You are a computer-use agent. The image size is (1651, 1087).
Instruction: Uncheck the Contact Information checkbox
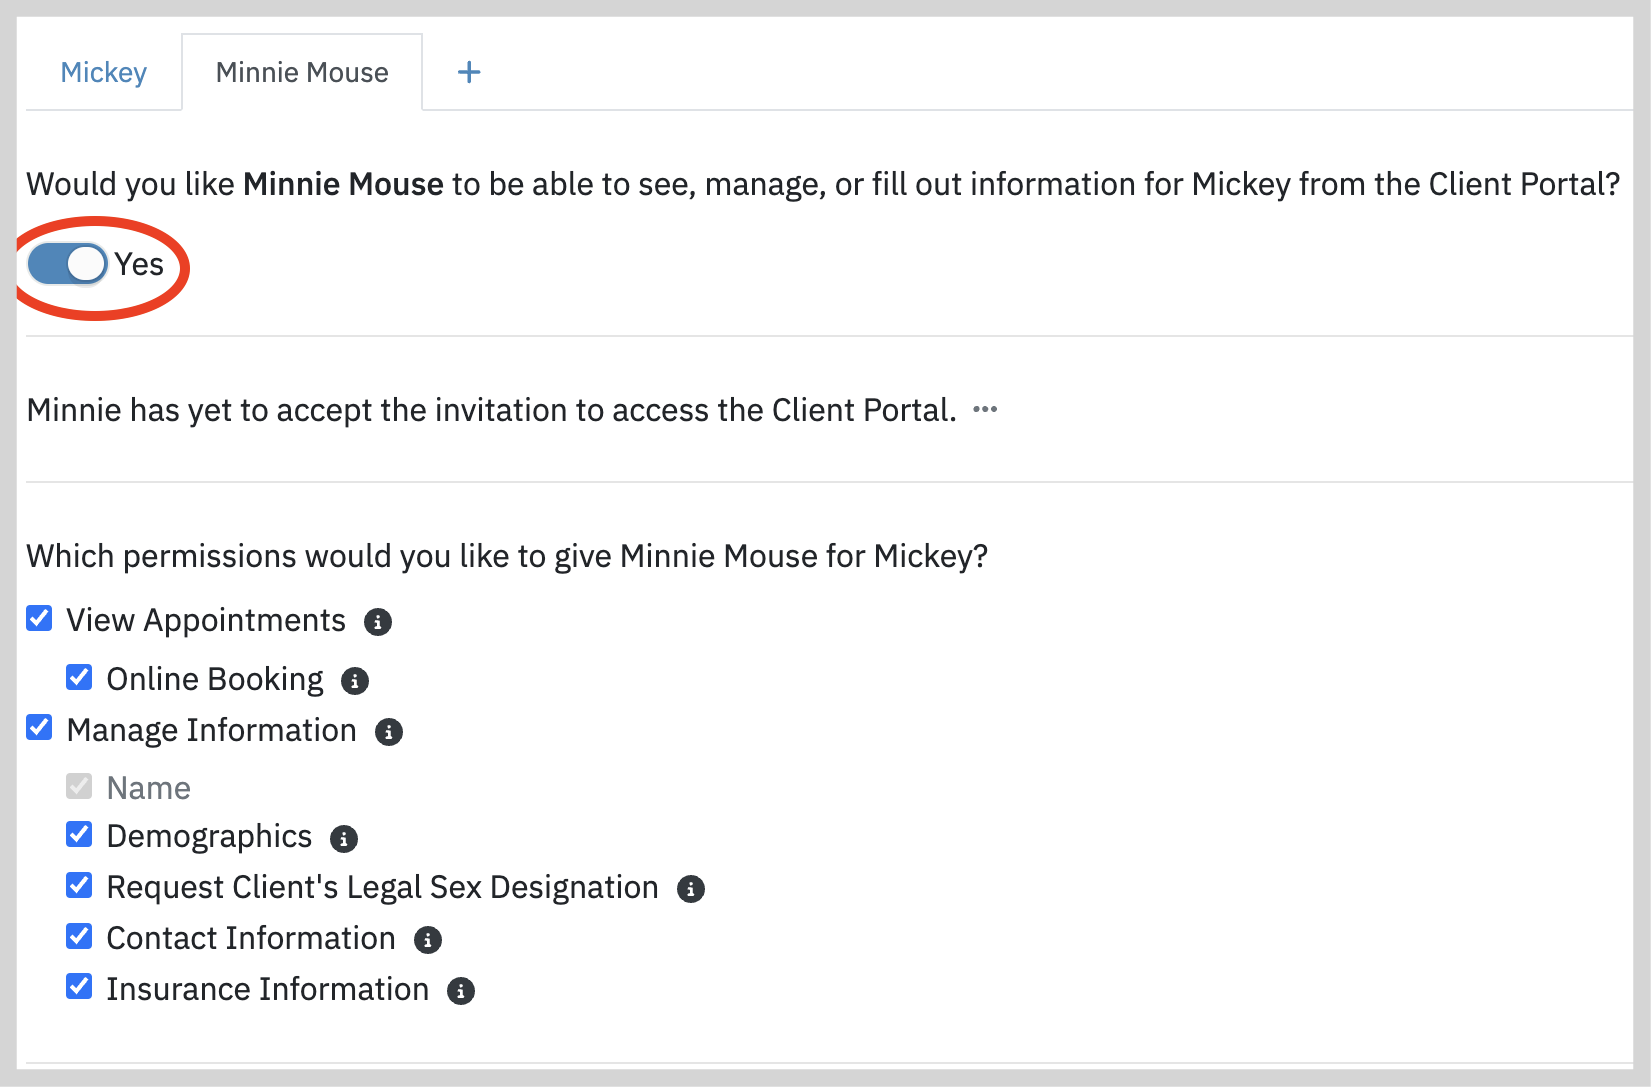tap(79, 936)
